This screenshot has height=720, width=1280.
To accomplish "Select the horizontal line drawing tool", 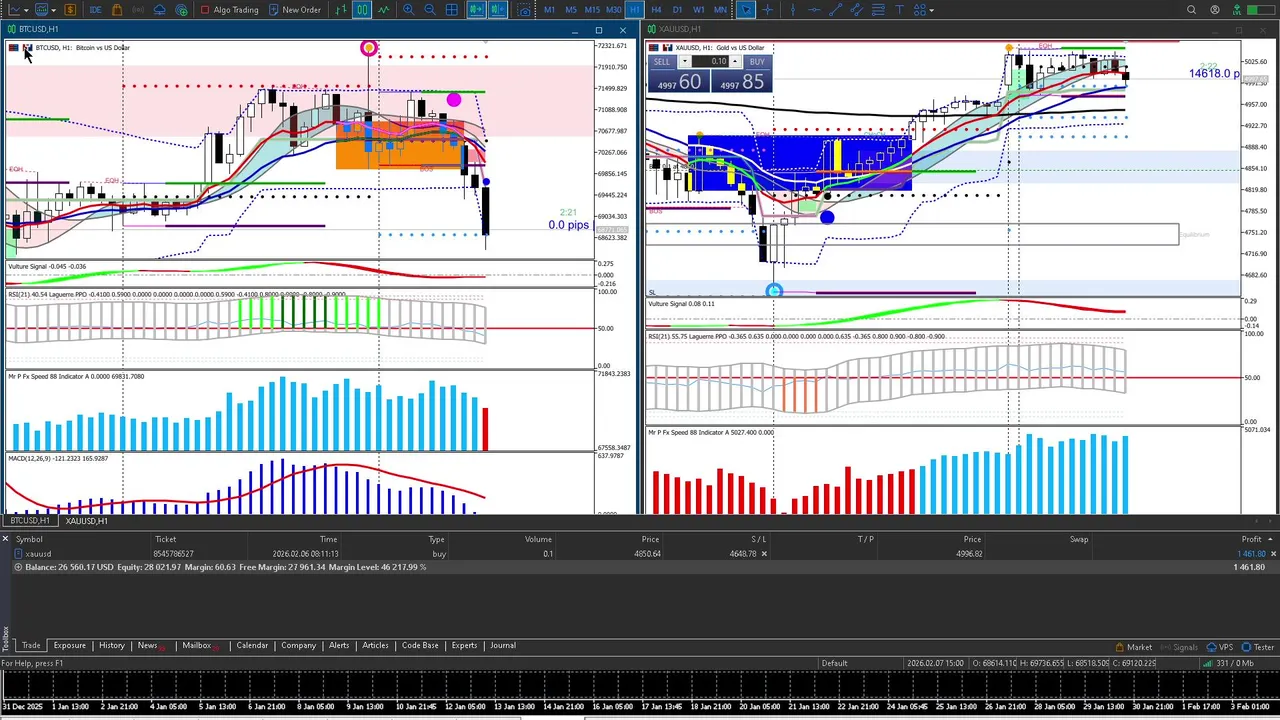I will point(814,10).
